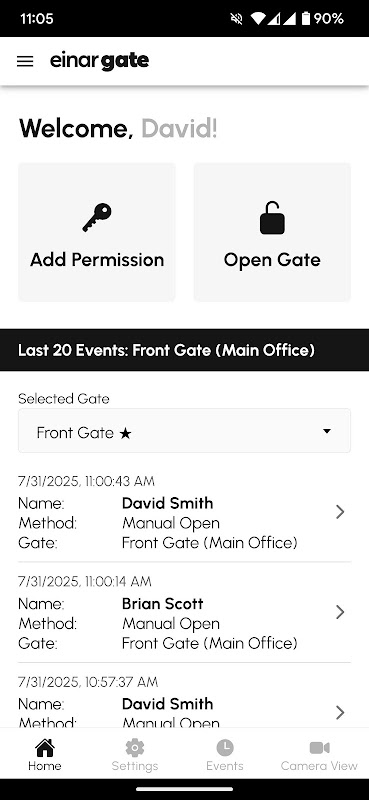Tap the Last 20 Events header bar
This screenshot has height=800, width=369.
point(184,350)
